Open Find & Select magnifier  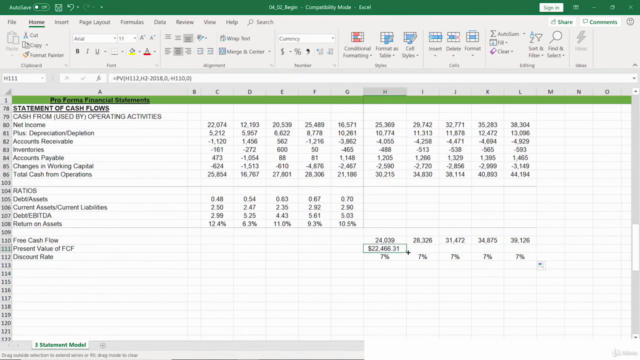(x=556, y=44)
